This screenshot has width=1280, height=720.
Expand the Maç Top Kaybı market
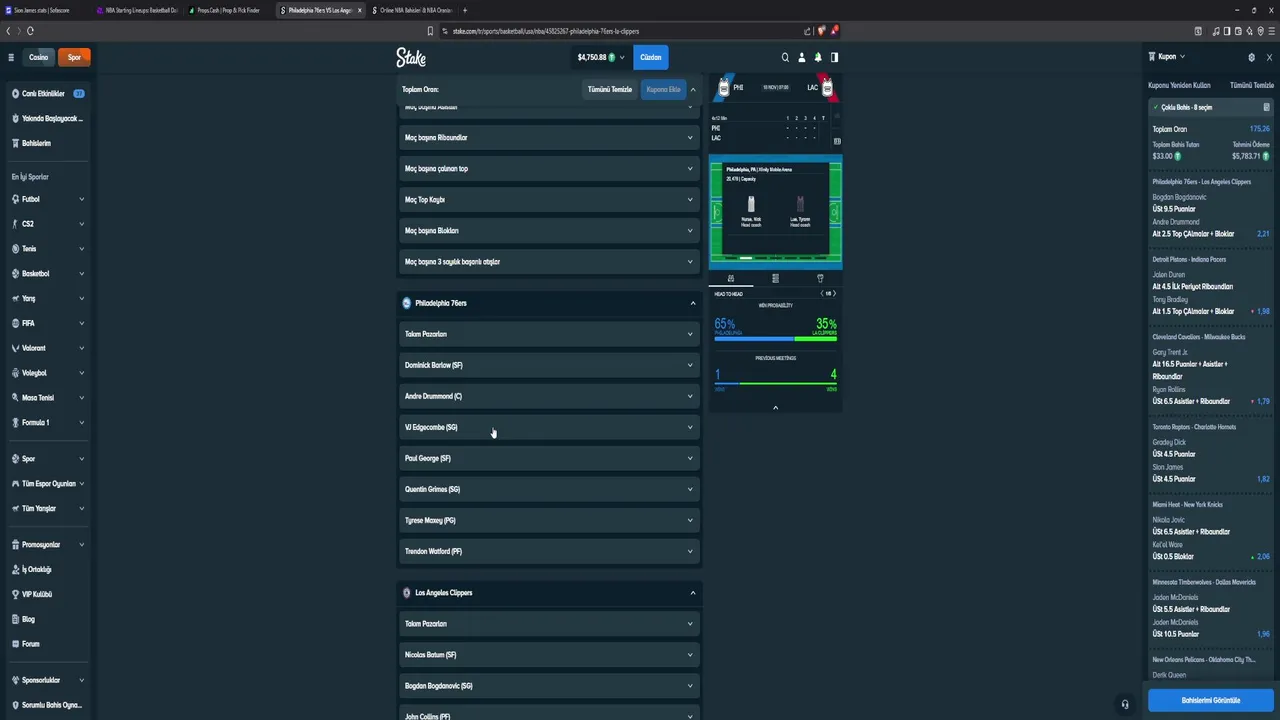549,199
